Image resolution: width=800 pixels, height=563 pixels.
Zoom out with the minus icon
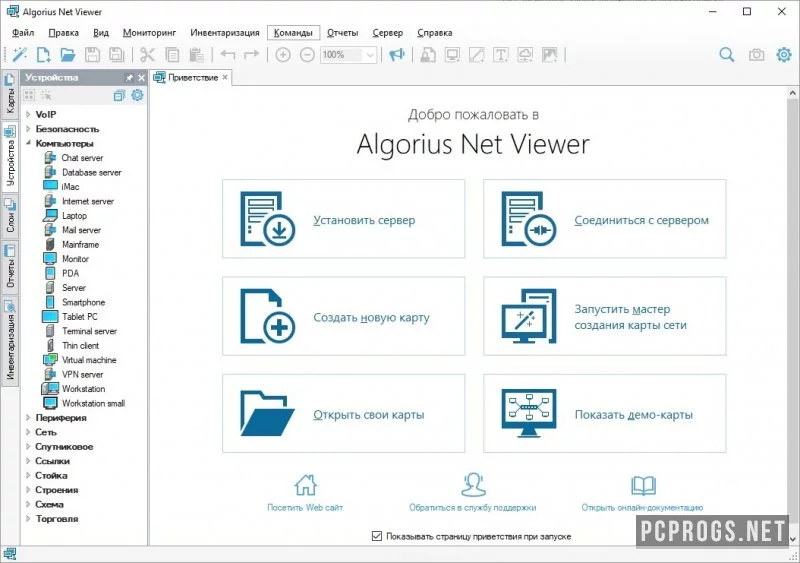[307, 55]
